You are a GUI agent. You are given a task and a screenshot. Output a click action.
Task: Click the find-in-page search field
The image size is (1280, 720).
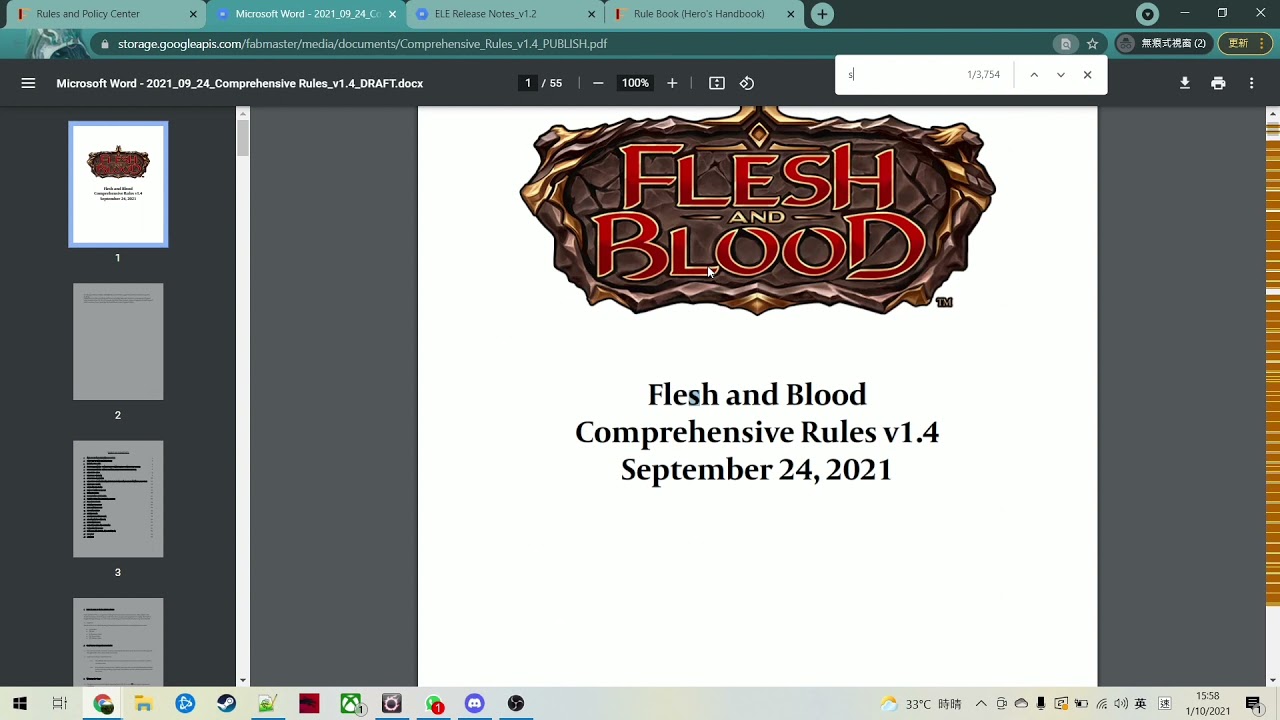(x=900, y=75)
